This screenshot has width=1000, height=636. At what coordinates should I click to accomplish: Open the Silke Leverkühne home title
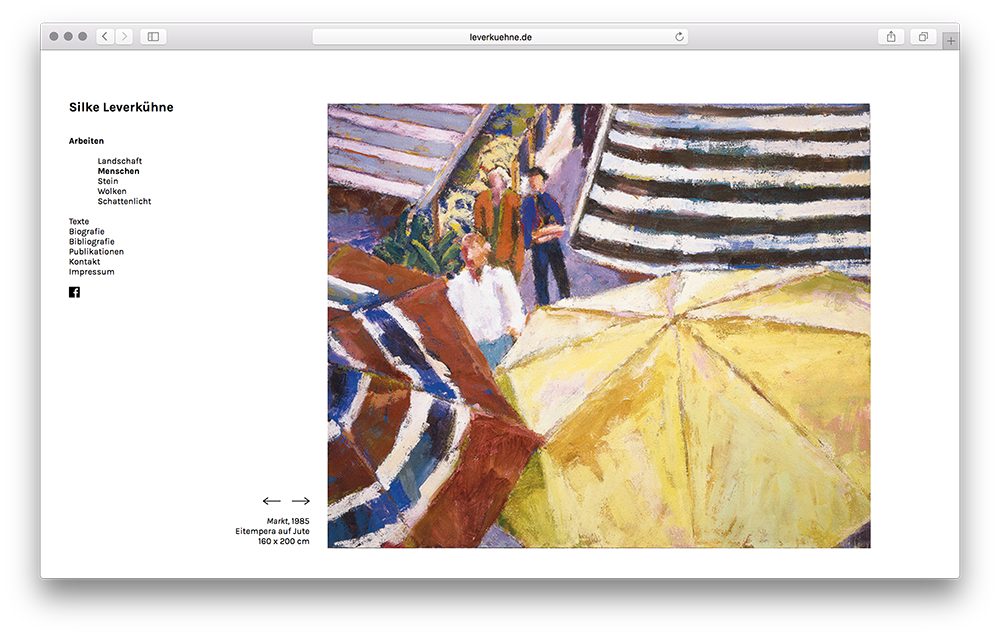tap(121, 107)
